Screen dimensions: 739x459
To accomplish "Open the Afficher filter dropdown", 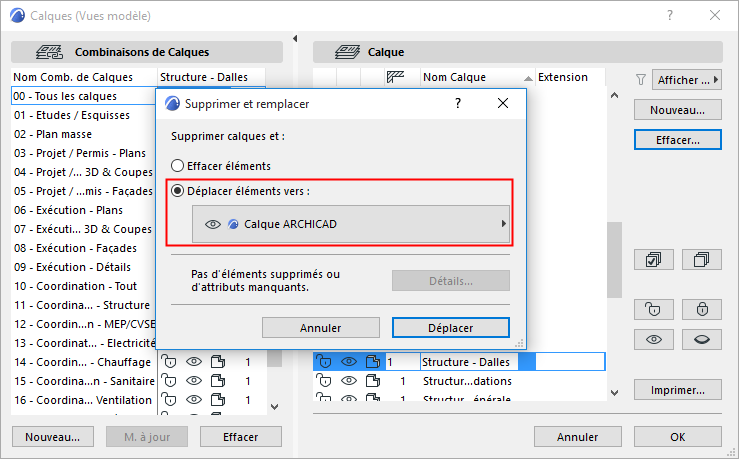I will 687,79.
